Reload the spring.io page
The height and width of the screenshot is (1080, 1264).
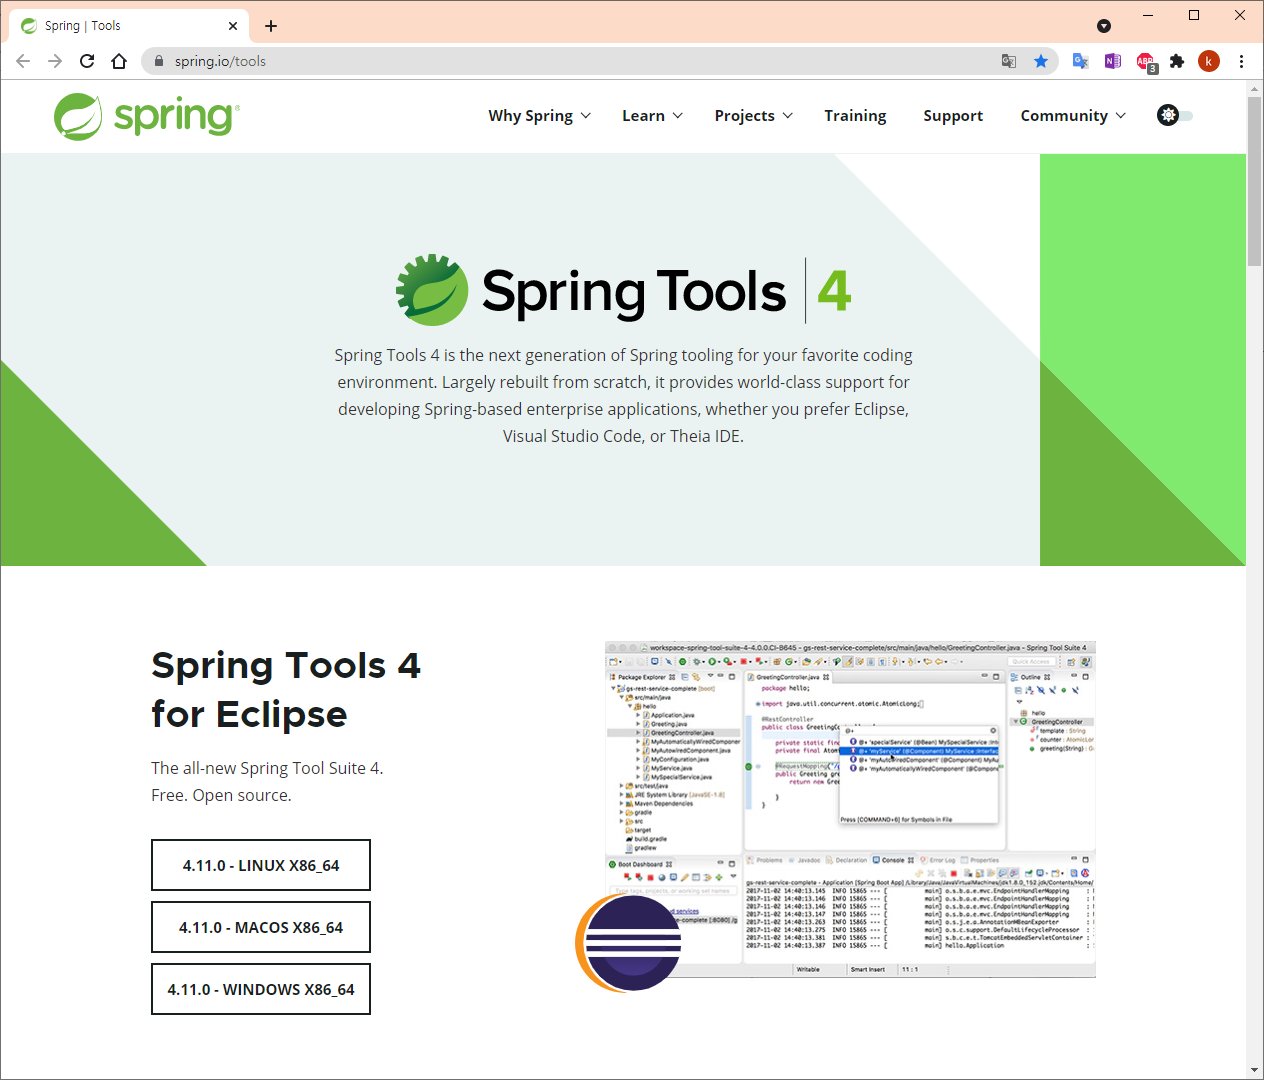[x=87, y=61]
